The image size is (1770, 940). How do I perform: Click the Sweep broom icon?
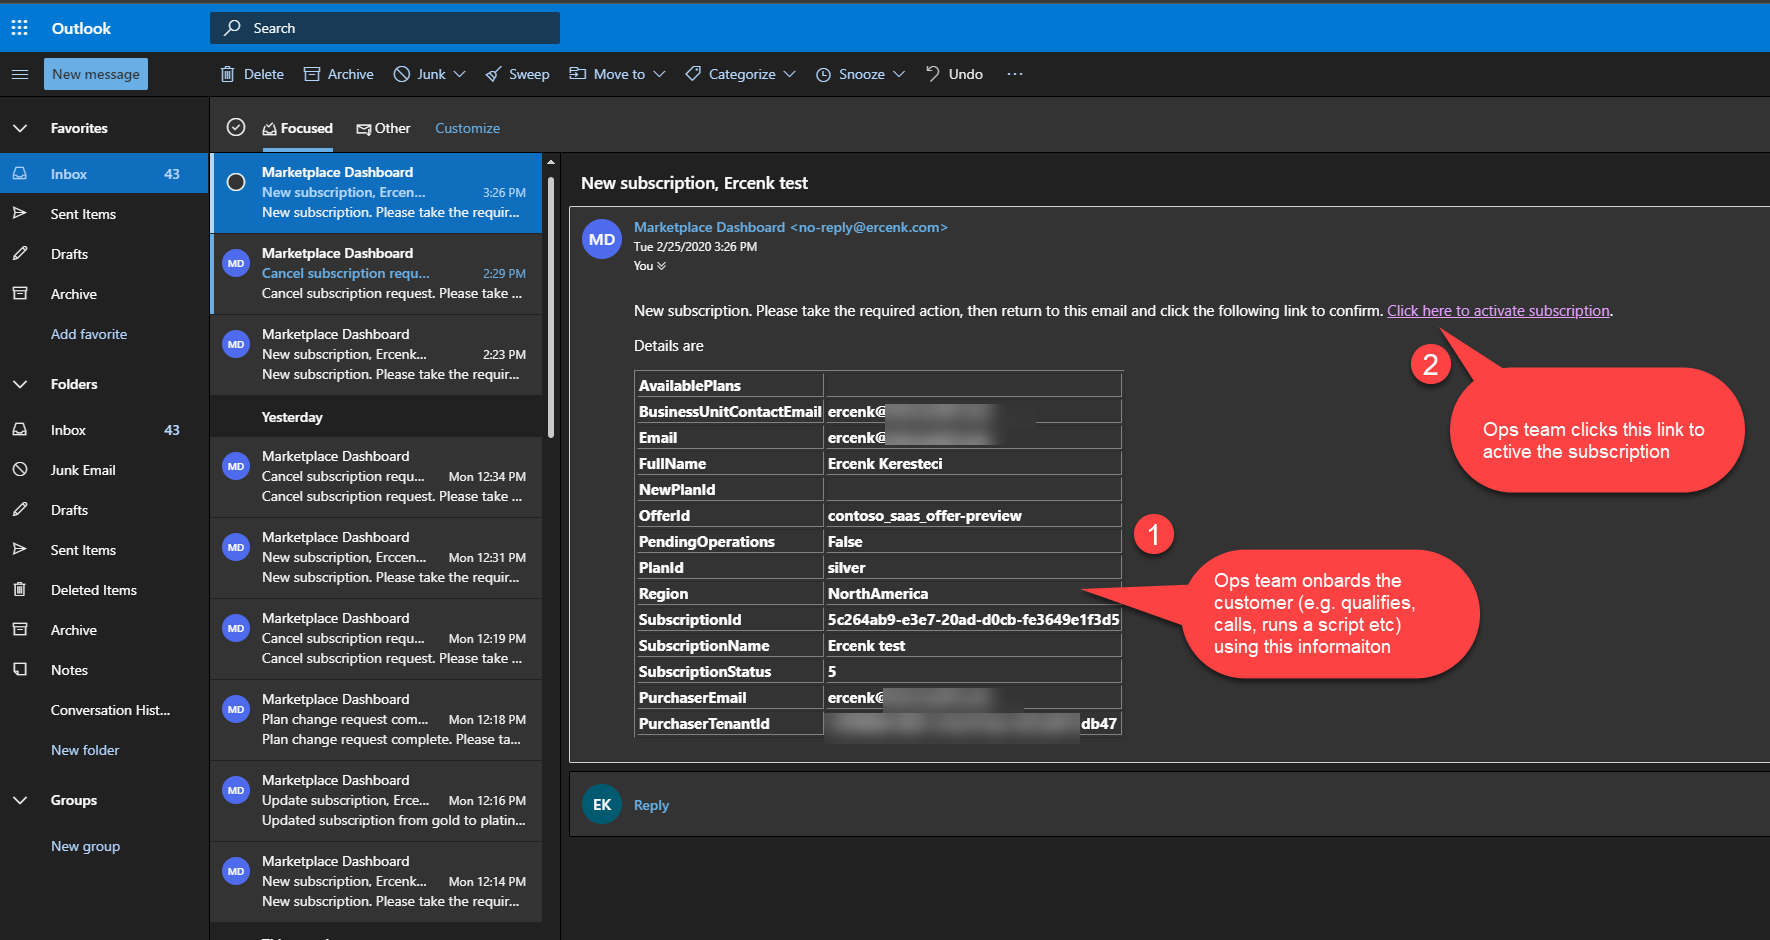493,74
